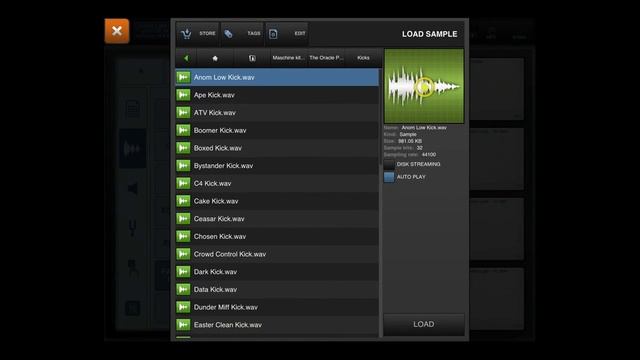Select Data Kick.wav sample
This screenshot has height=360, width=640.
tap(277, 289)
